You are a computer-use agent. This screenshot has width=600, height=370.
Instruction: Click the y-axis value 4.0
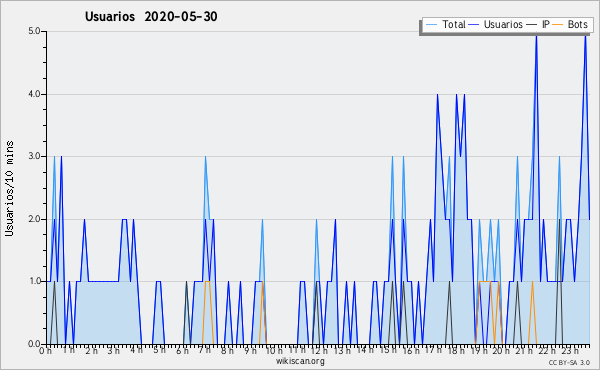point(34,94)
